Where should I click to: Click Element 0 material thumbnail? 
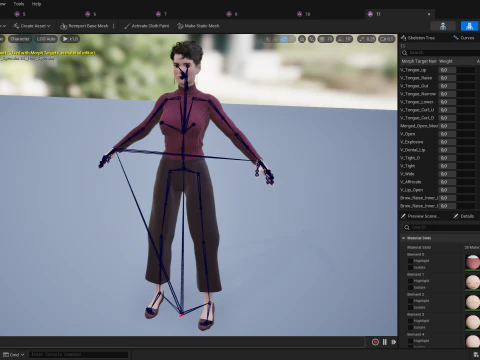[x=473, y=262]
